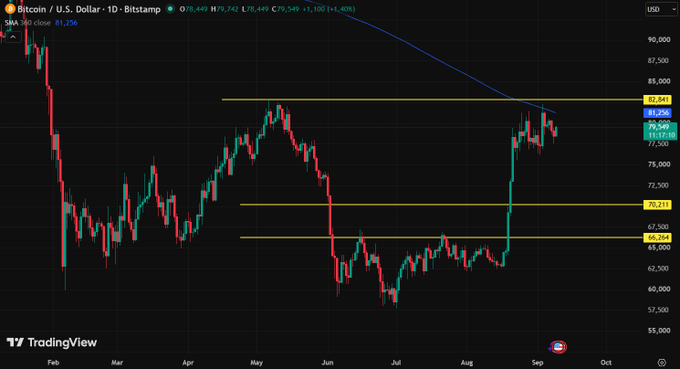Click the 72,500 price axis label
Viewport: 680px width, 369px height.
click(x=658, y=185)
